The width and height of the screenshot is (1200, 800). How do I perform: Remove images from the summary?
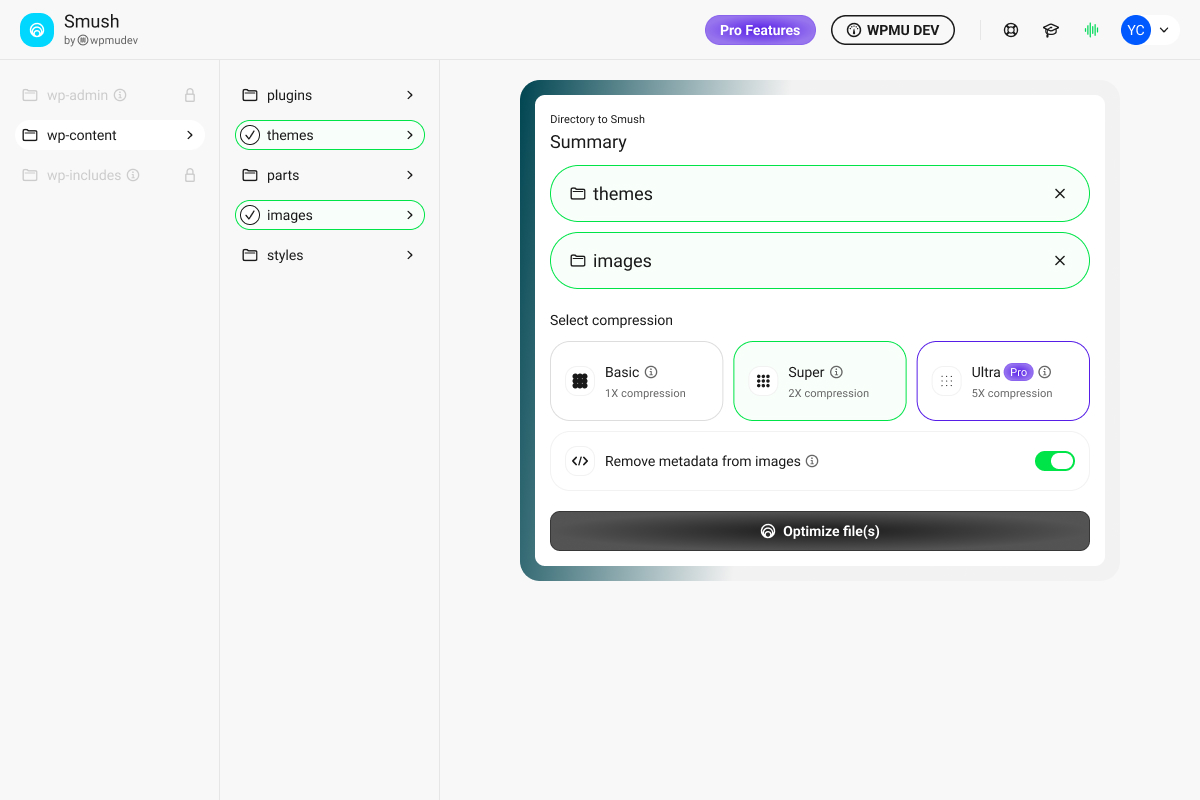click(x=1060, y=261)
